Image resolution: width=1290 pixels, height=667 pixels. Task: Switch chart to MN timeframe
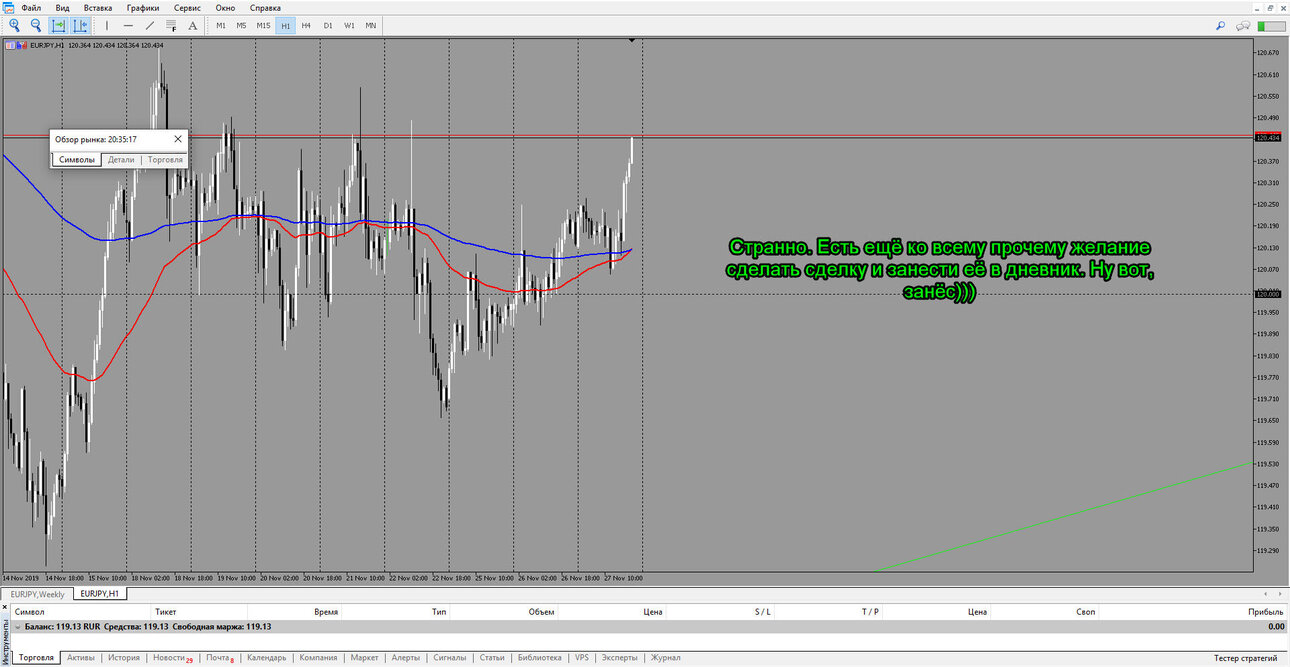coord(371,25)
